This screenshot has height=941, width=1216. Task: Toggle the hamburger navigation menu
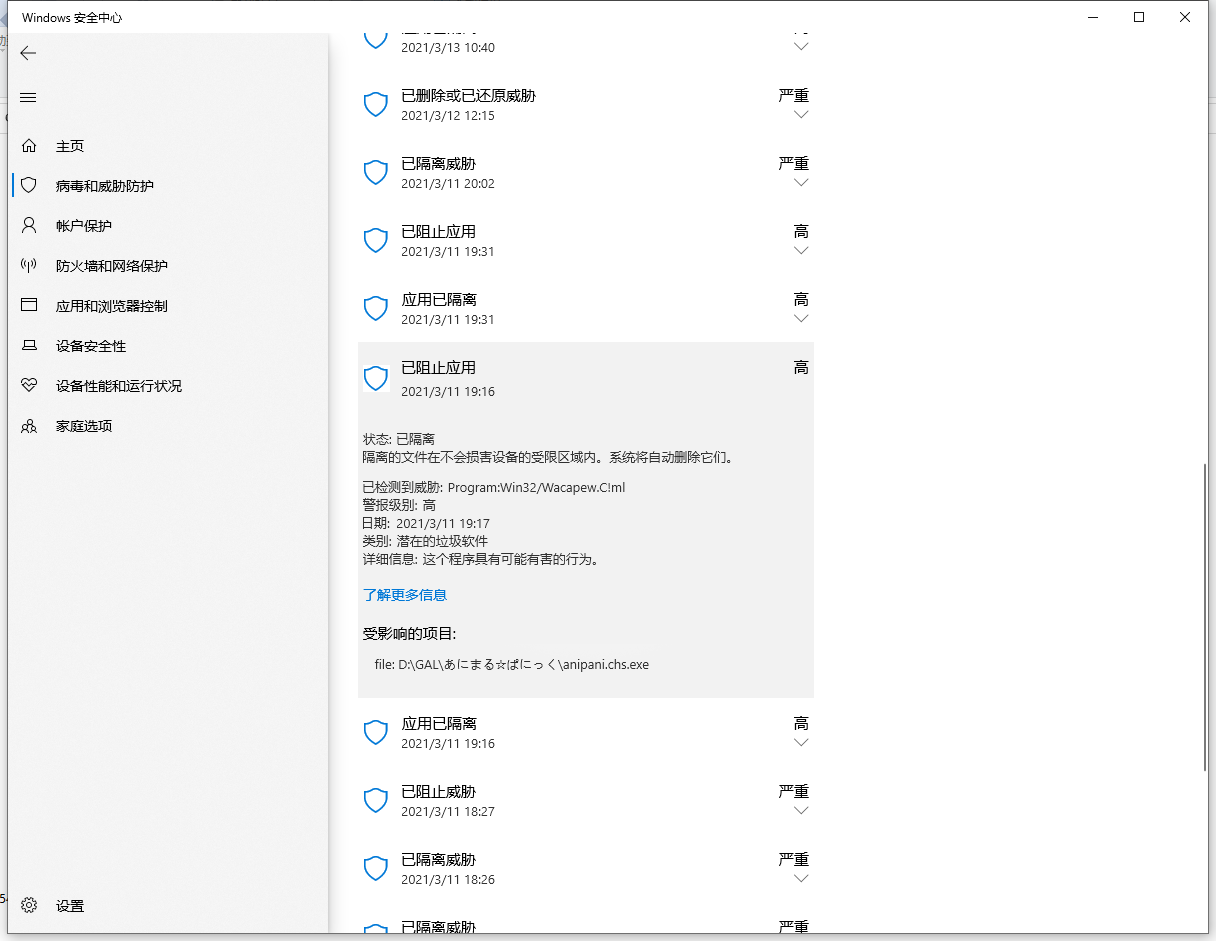[28, 97]
